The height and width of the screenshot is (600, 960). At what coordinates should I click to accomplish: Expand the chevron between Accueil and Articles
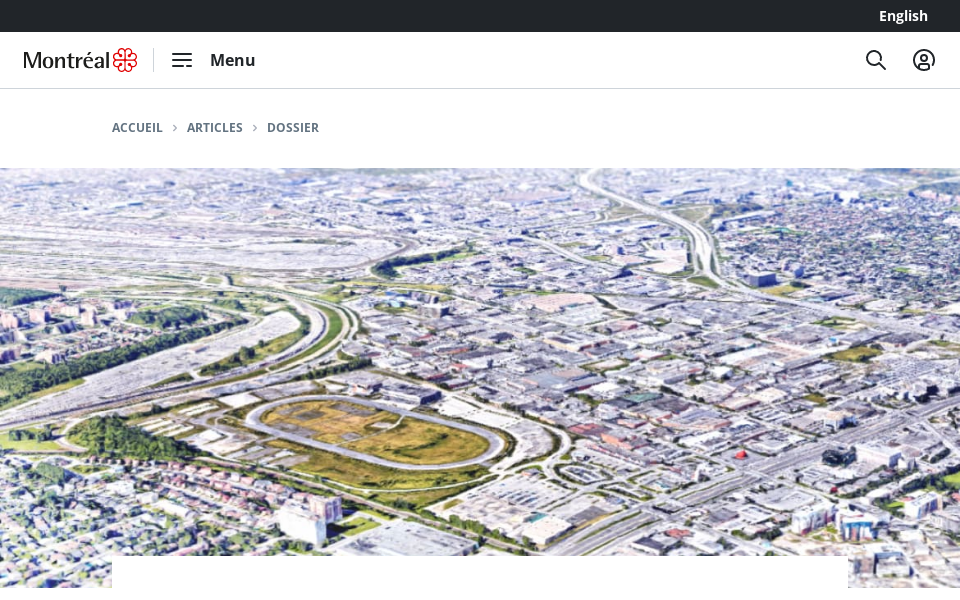click(175, 128)
